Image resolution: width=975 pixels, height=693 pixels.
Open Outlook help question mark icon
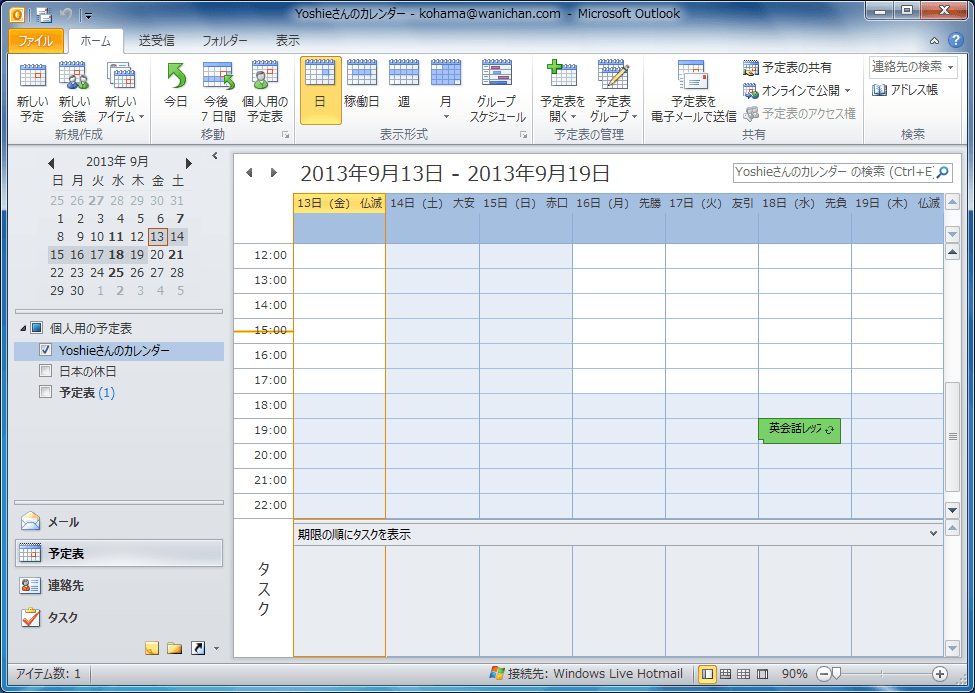pyautogui.click(x=956, y=40)
